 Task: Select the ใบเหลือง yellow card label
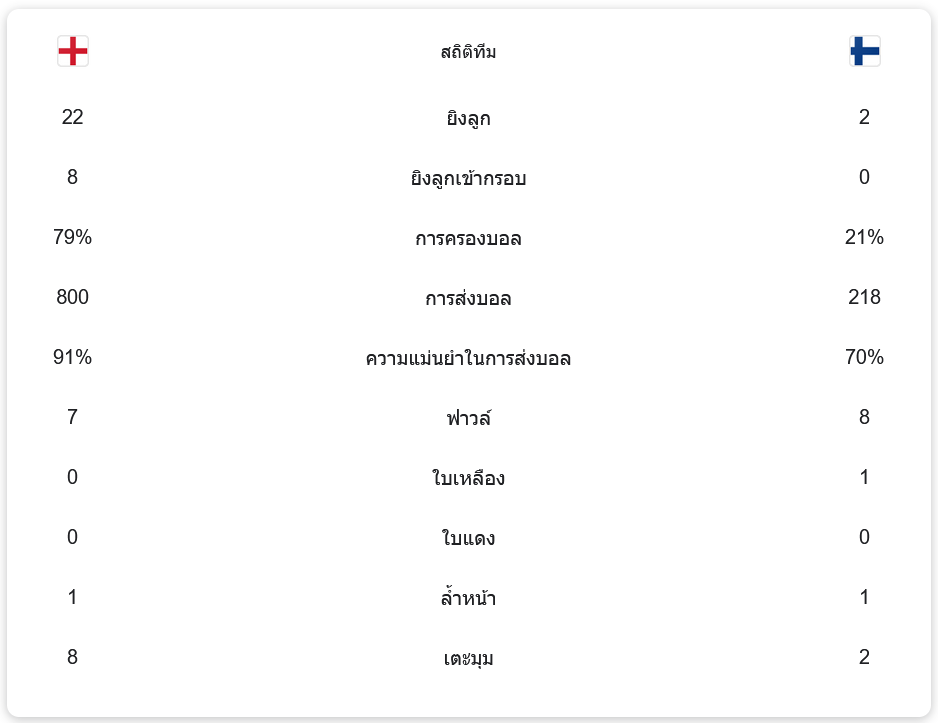tap(468, 477)
